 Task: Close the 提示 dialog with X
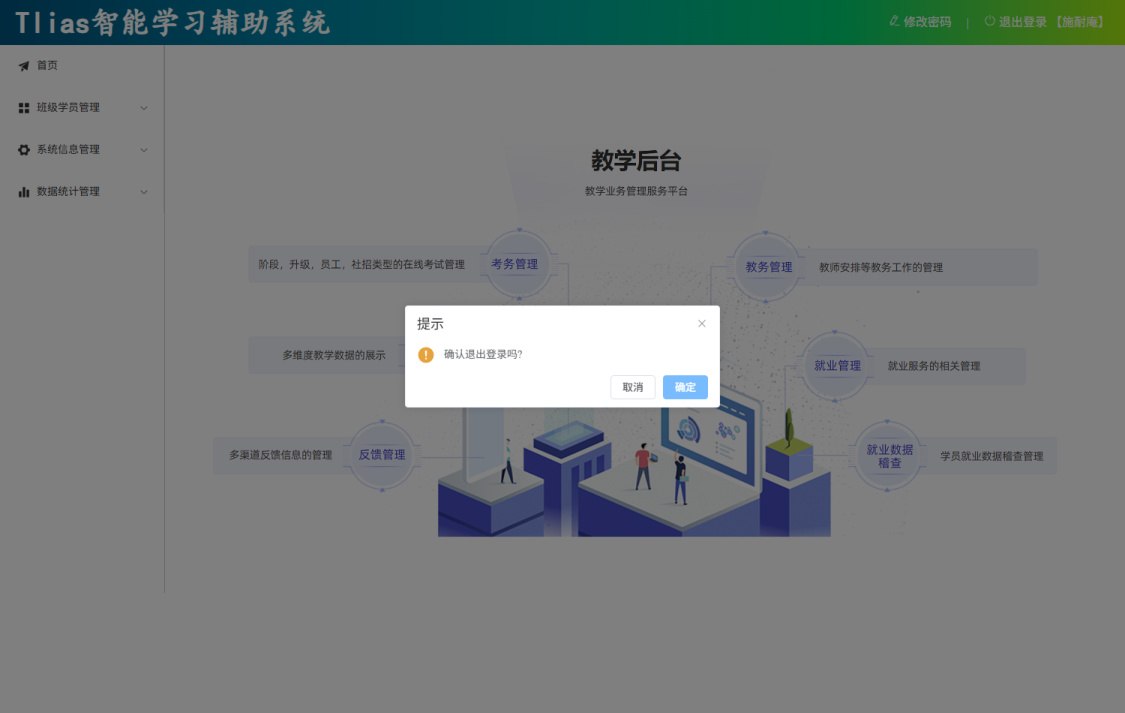pyautogui.click(x=702, y=324)
